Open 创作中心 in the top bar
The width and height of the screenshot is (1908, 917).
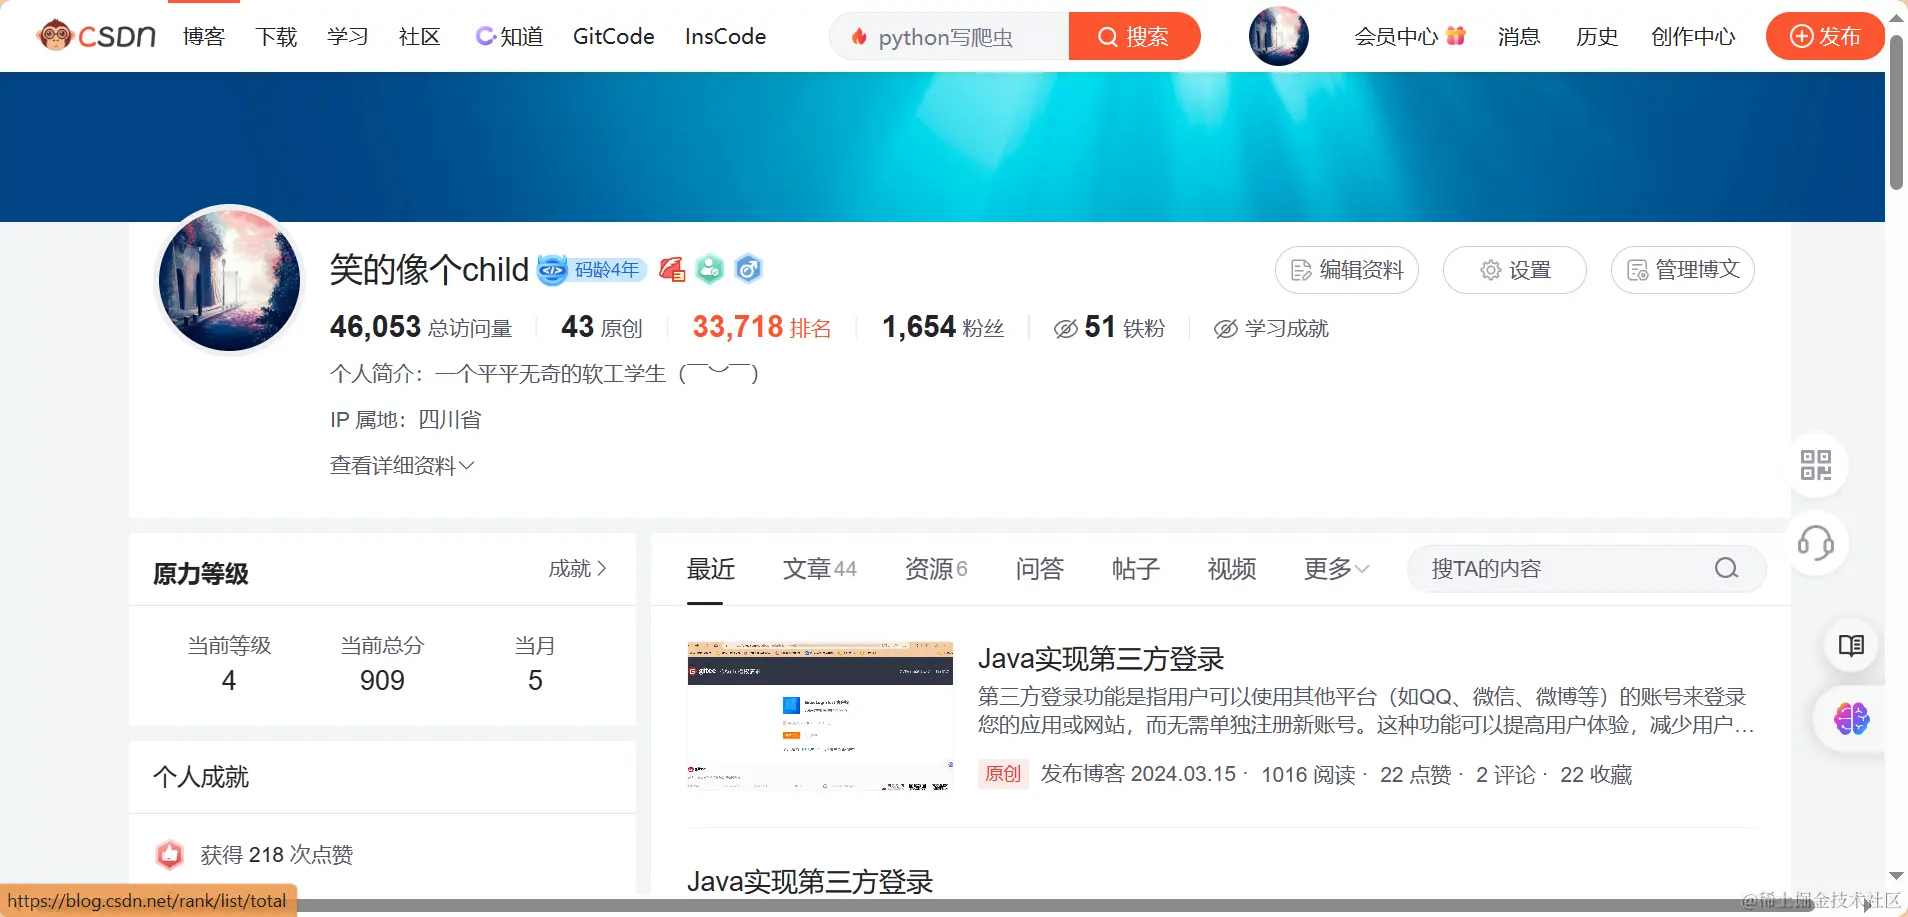tap(1693, 37)
